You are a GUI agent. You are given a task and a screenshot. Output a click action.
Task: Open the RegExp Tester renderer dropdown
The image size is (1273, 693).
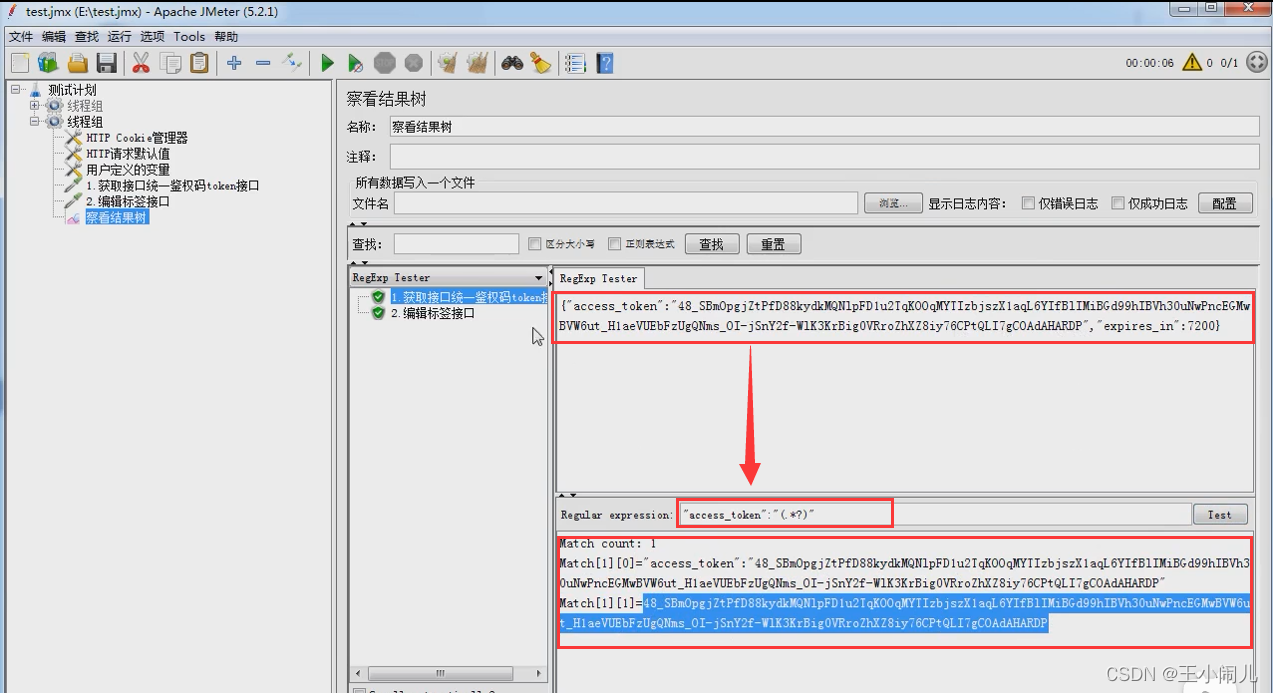pyautogui.click(x=539, y=278)
